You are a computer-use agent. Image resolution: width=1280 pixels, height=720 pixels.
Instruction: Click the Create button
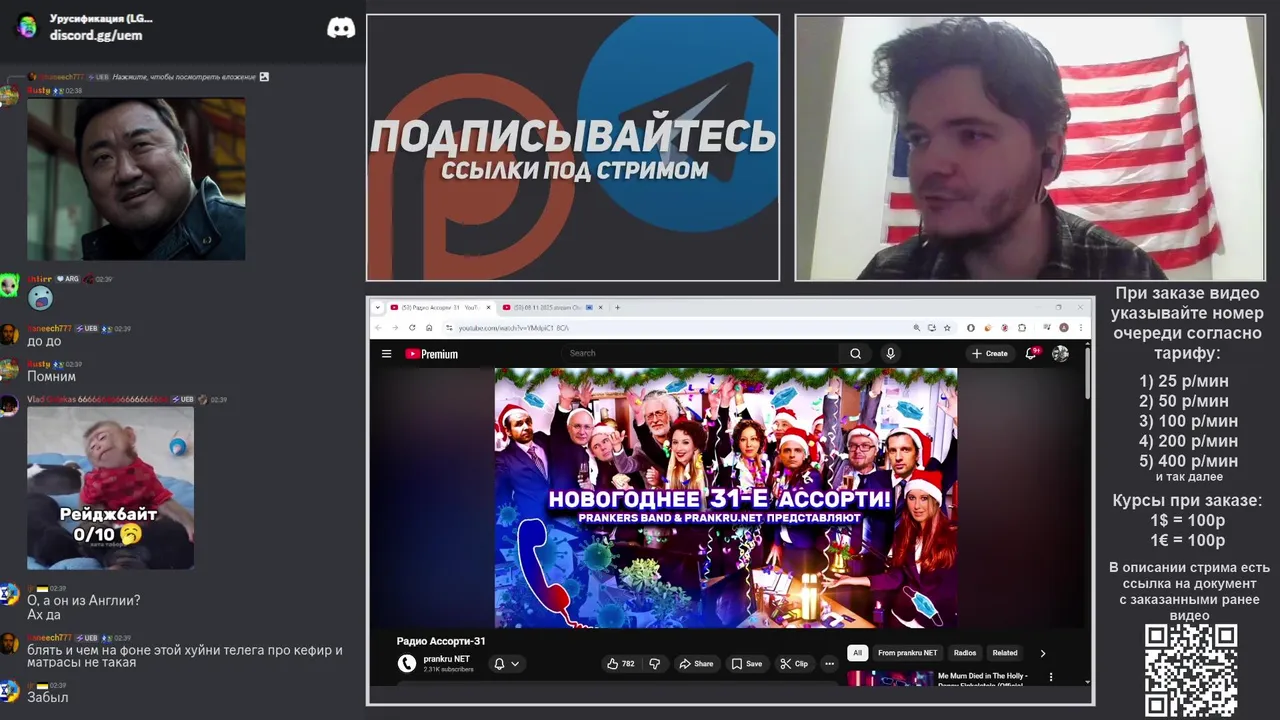point(990,353)
